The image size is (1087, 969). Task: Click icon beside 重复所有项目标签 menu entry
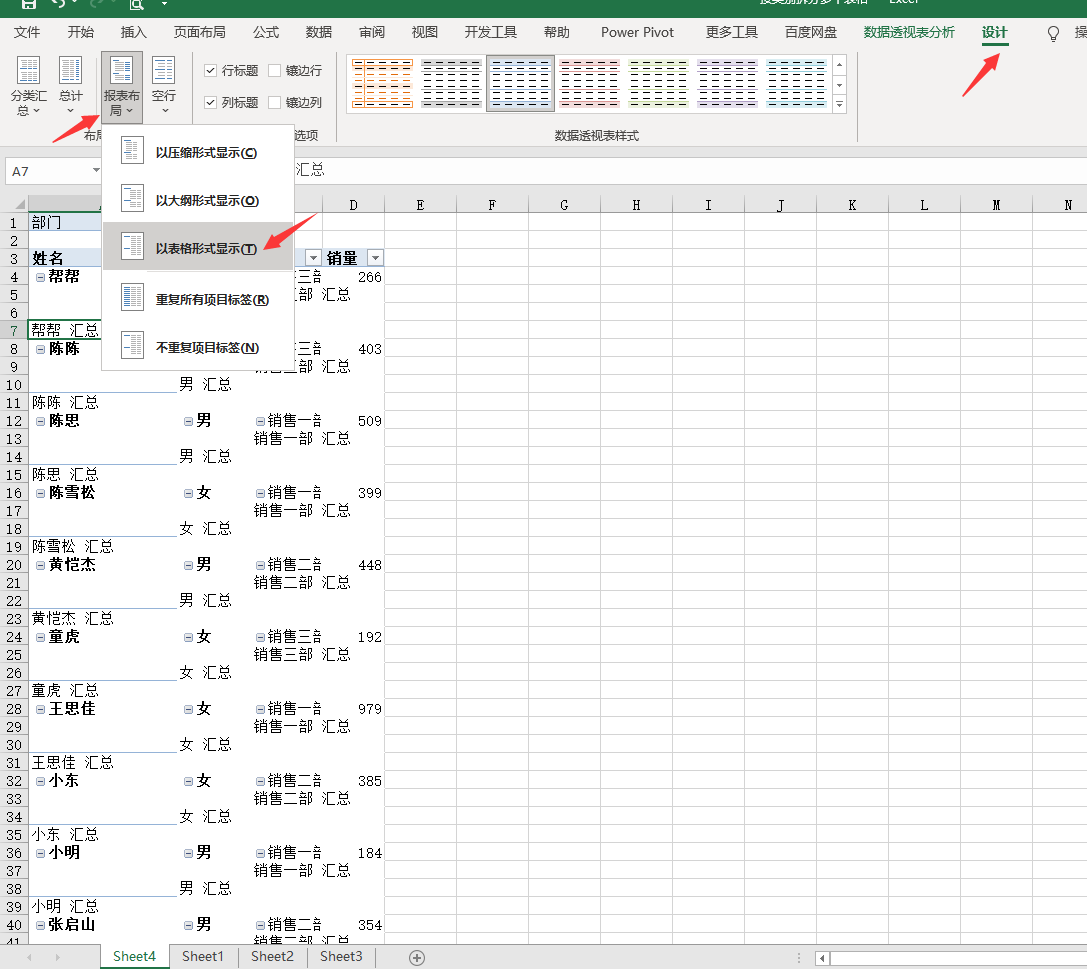point(132,297)
